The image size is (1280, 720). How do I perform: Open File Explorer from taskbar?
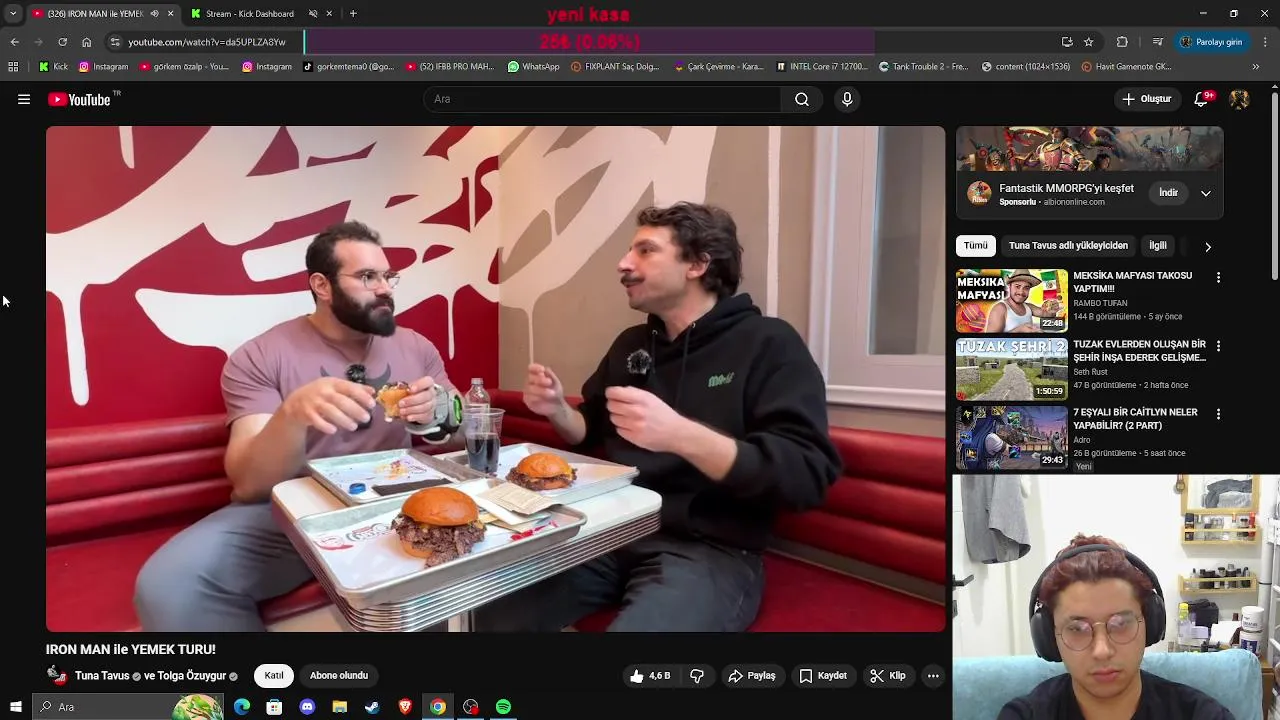coord(340,707)
